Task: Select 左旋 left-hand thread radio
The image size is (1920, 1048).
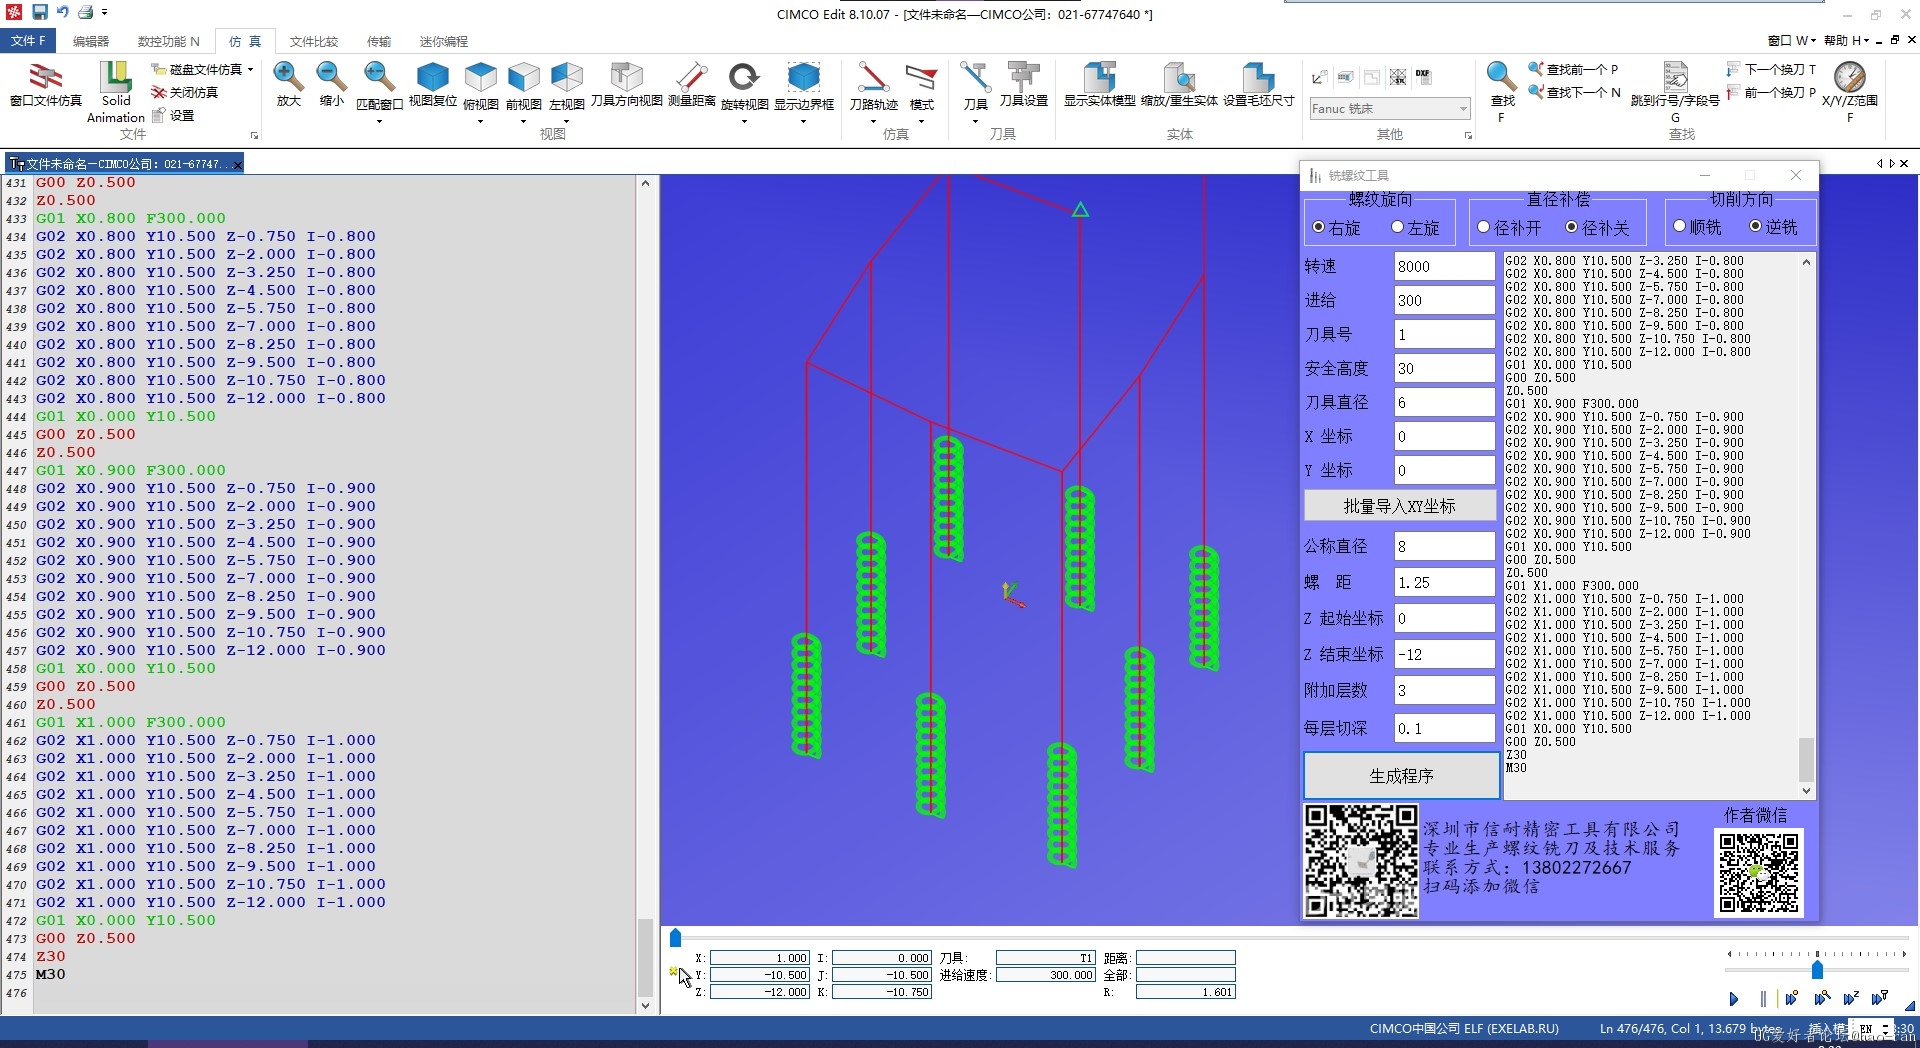Action: click(1398, 227)
